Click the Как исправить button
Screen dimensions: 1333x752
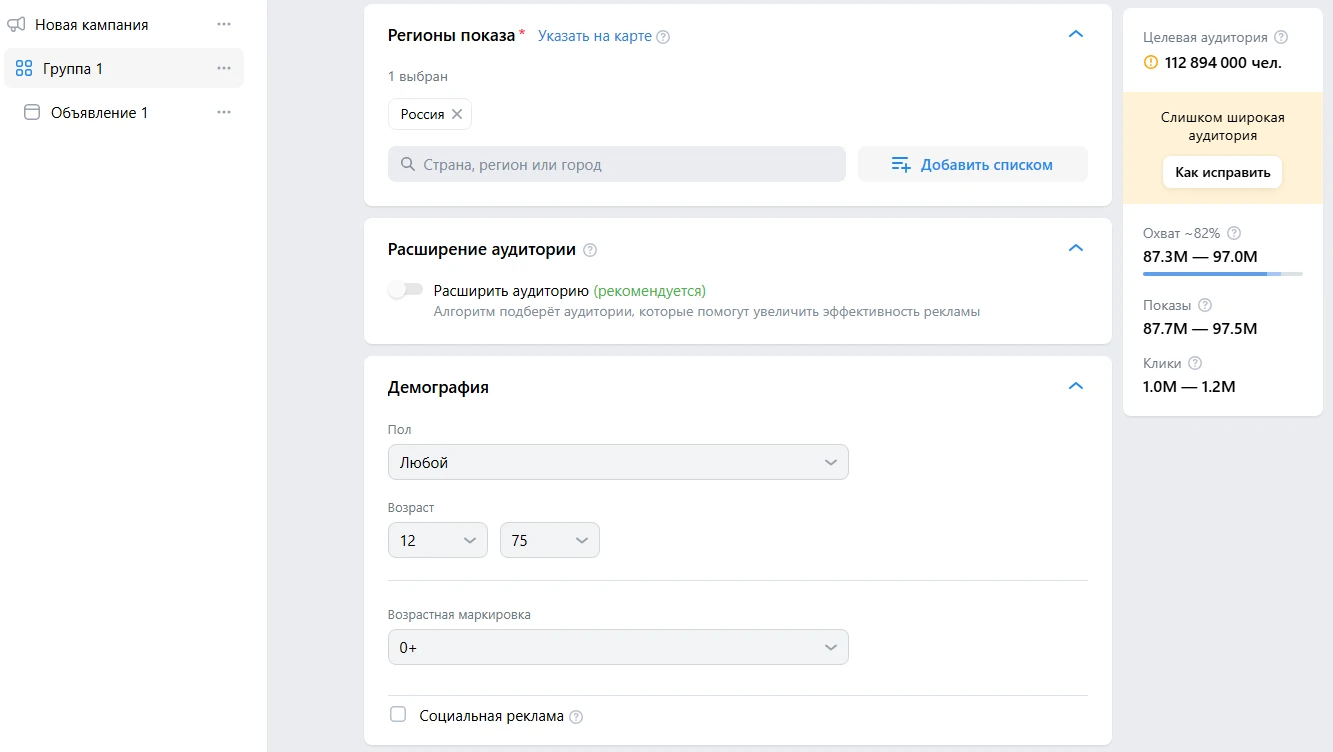pyautogui.click(x=1222, y=172)
